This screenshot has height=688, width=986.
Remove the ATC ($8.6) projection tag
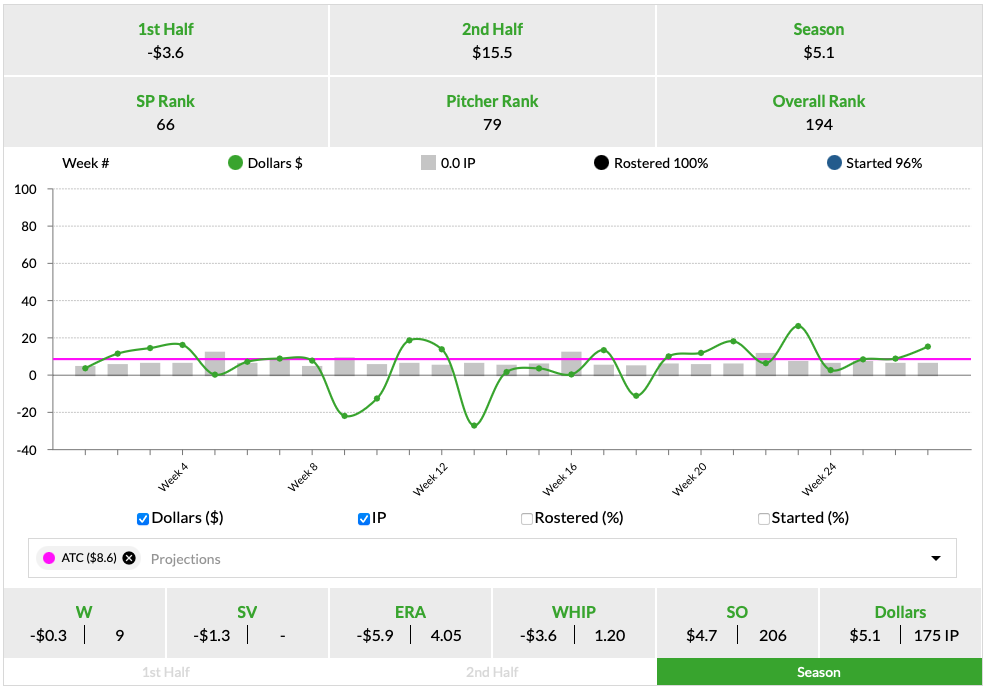(129, 558)
